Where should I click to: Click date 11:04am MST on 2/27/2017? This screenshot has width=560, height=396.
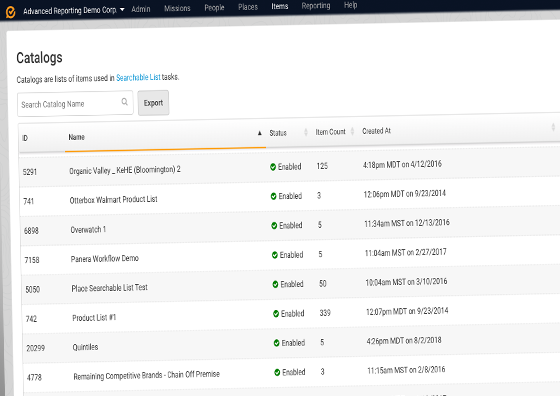click(405, 252)
